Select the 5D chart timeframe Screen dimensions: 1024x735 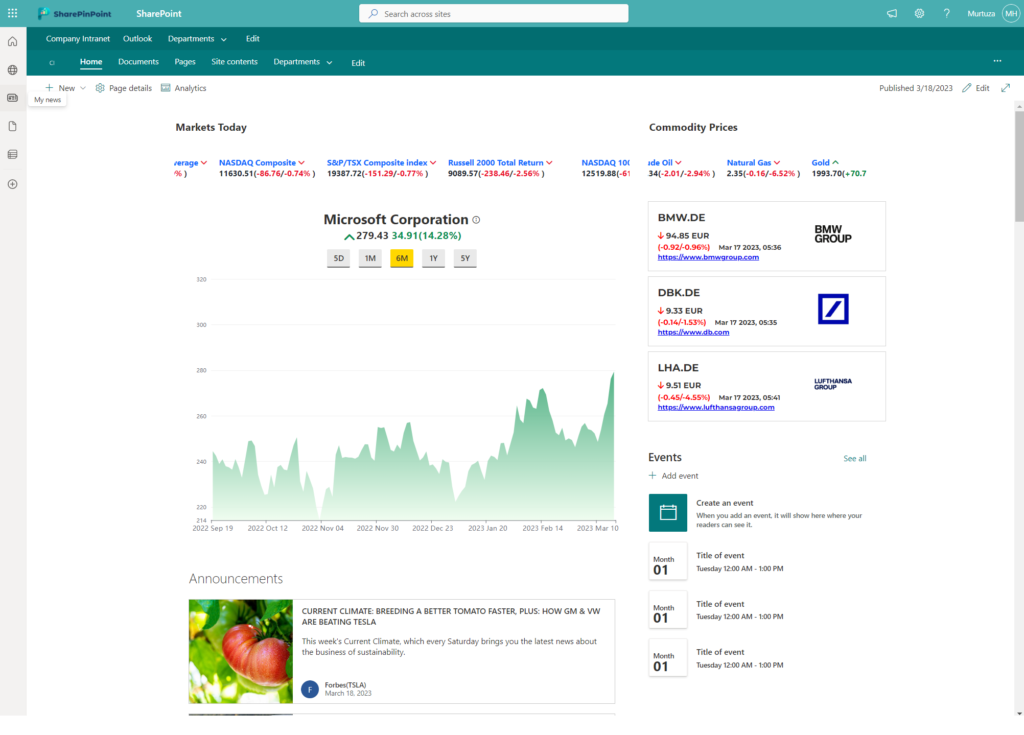click(x=338, y=257)
